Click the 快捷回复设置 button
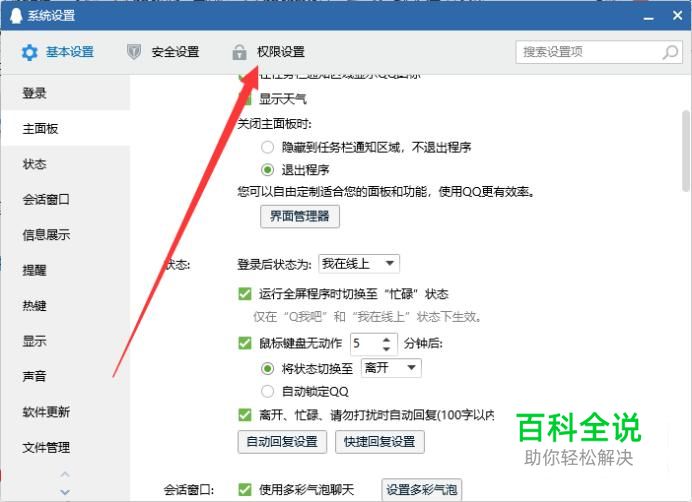Image resolution: width=692 pixels, height=502 pixels. [380, 442]
